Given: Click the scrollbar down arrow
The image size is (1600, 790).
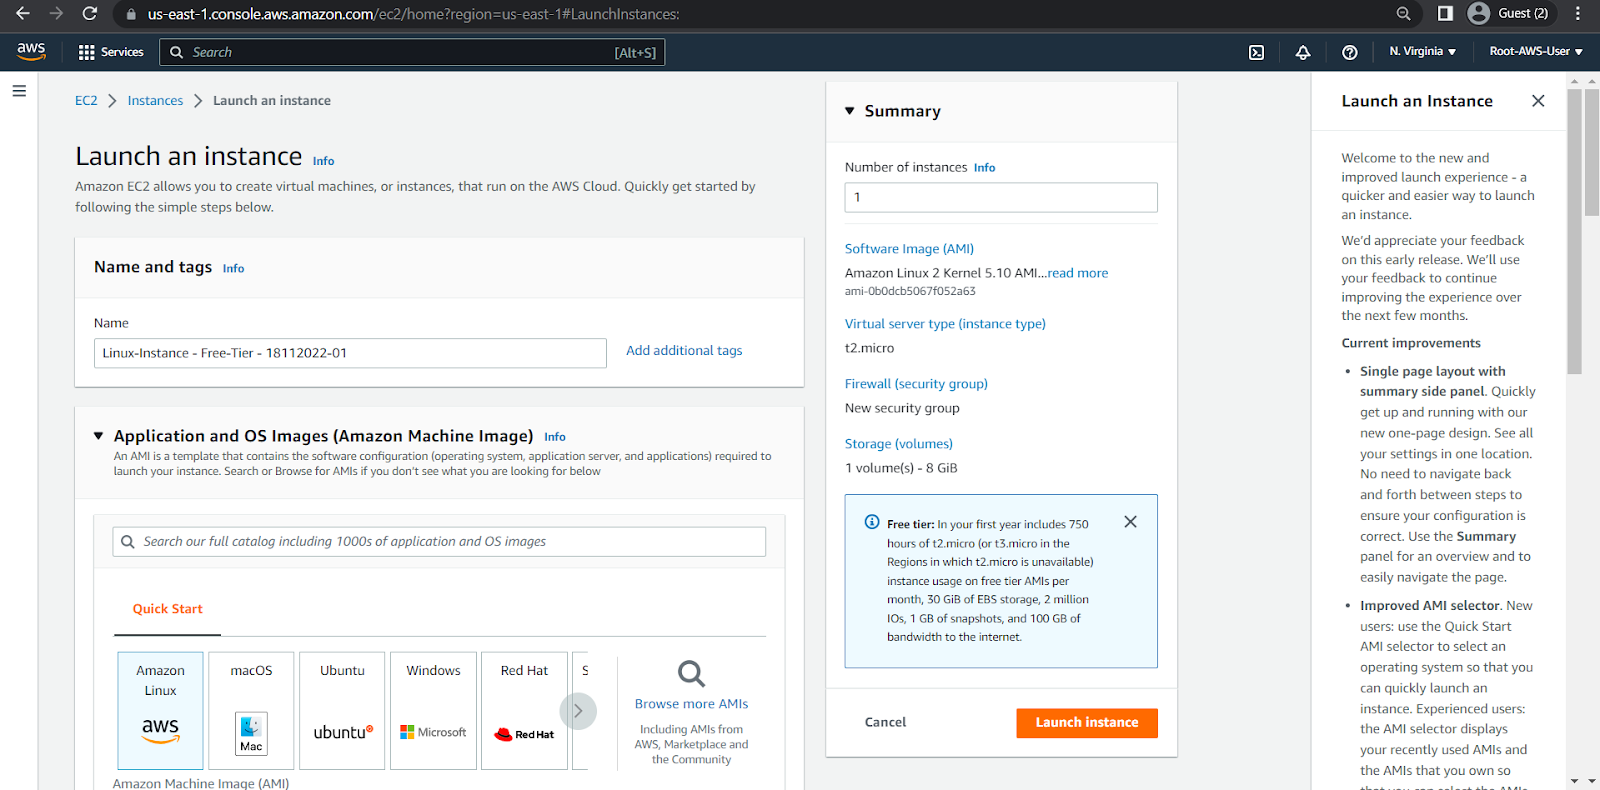Looking at the screenshot, I should click(x=1575, y=781).
